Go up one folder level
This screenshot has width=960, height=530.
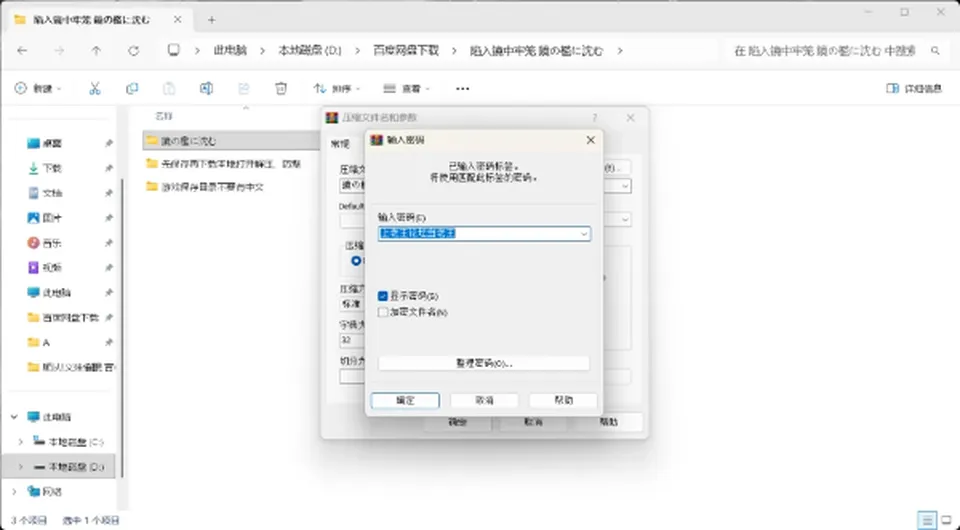coord(96,51)
